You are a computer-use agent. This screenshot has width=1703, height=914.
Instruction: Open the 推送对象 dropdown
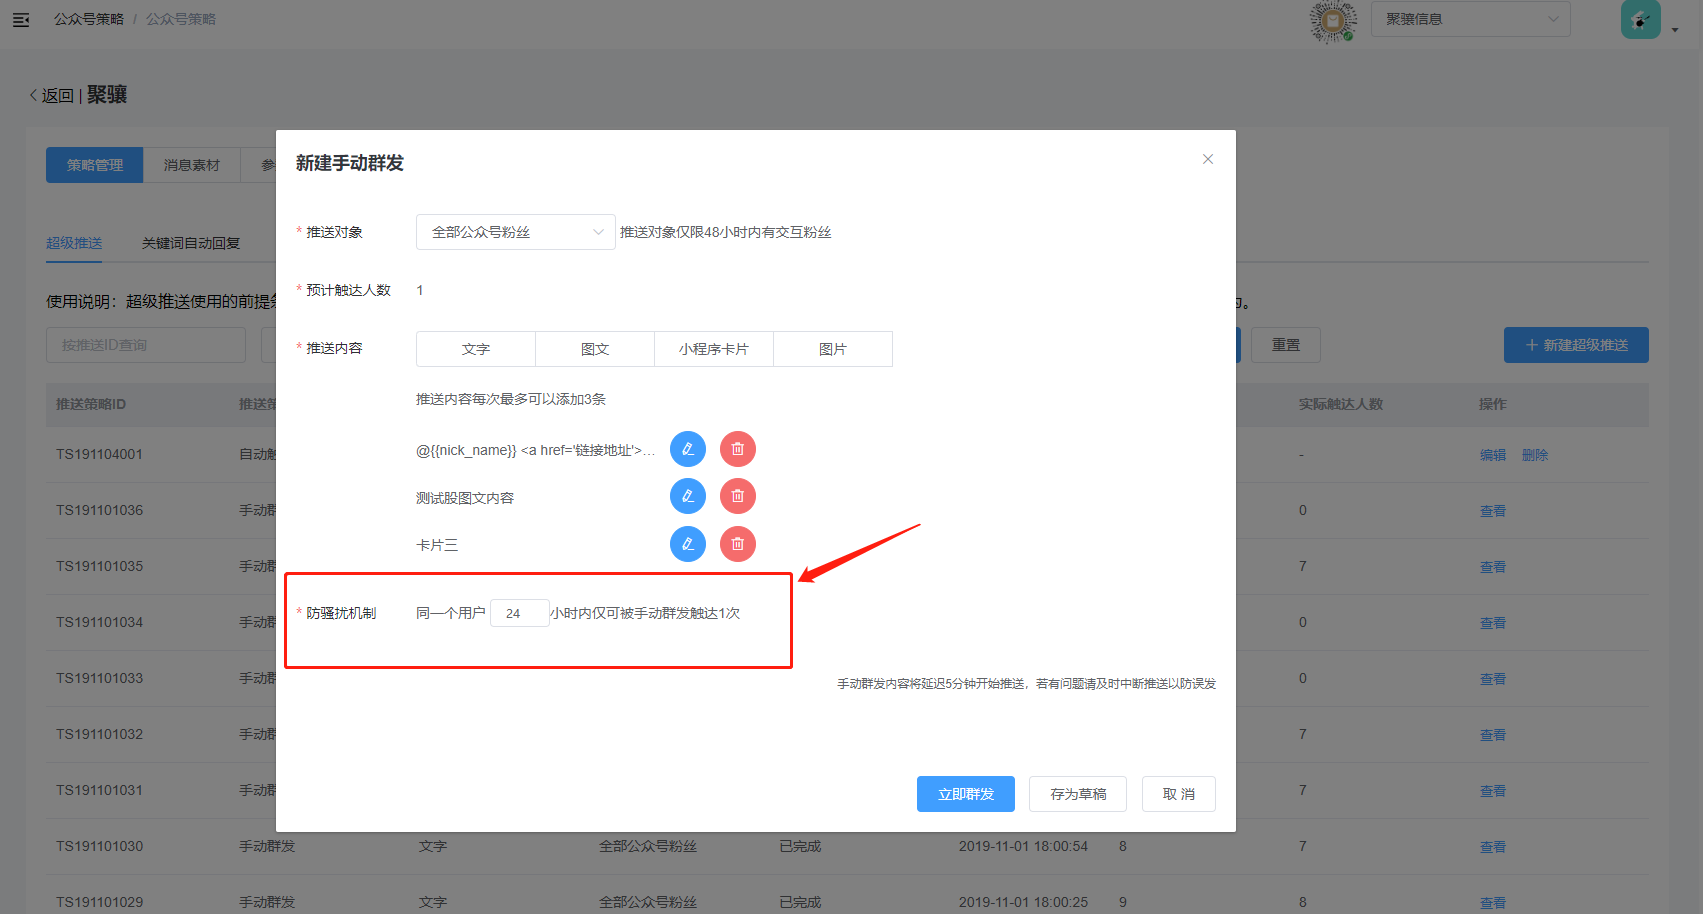tap(515, 232)
